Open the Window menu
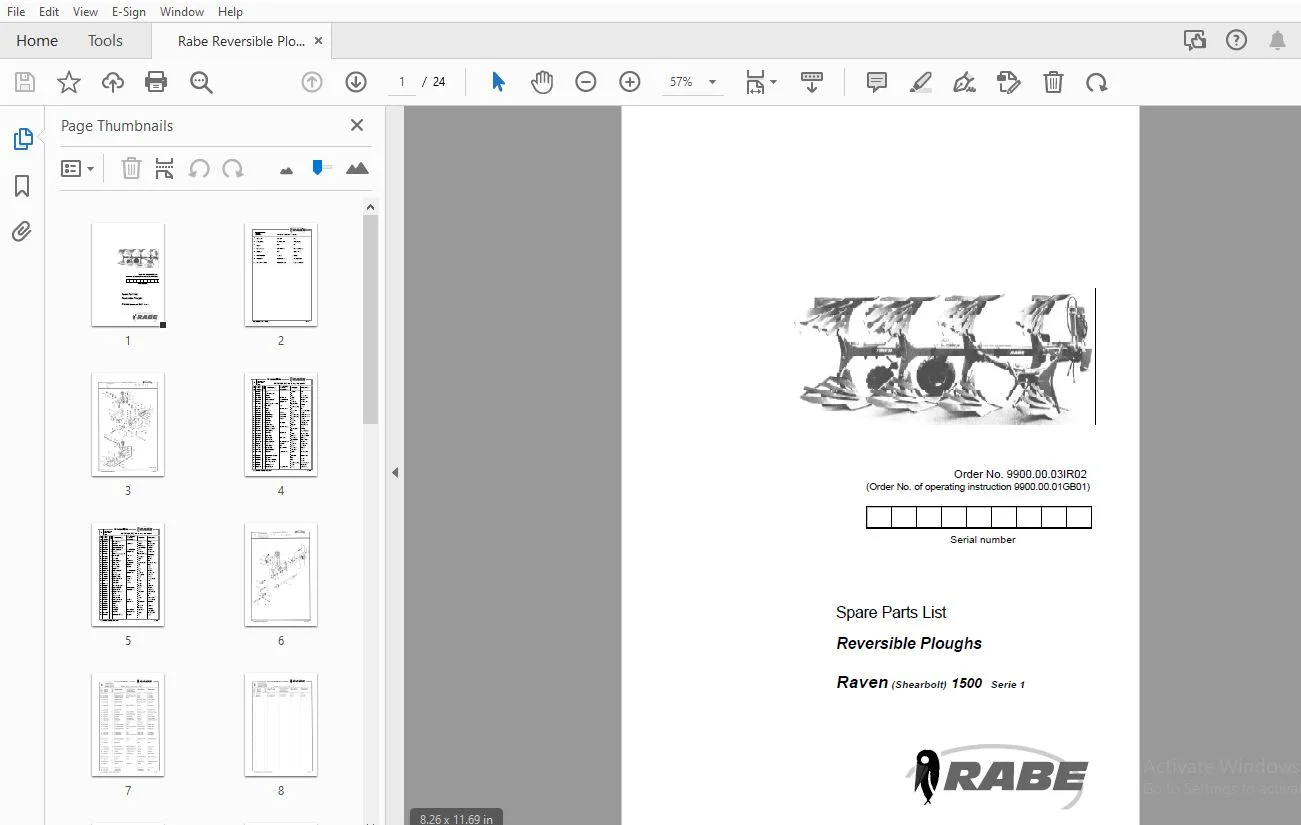Viewport: 1301px width, 825px height. (182, 11)
